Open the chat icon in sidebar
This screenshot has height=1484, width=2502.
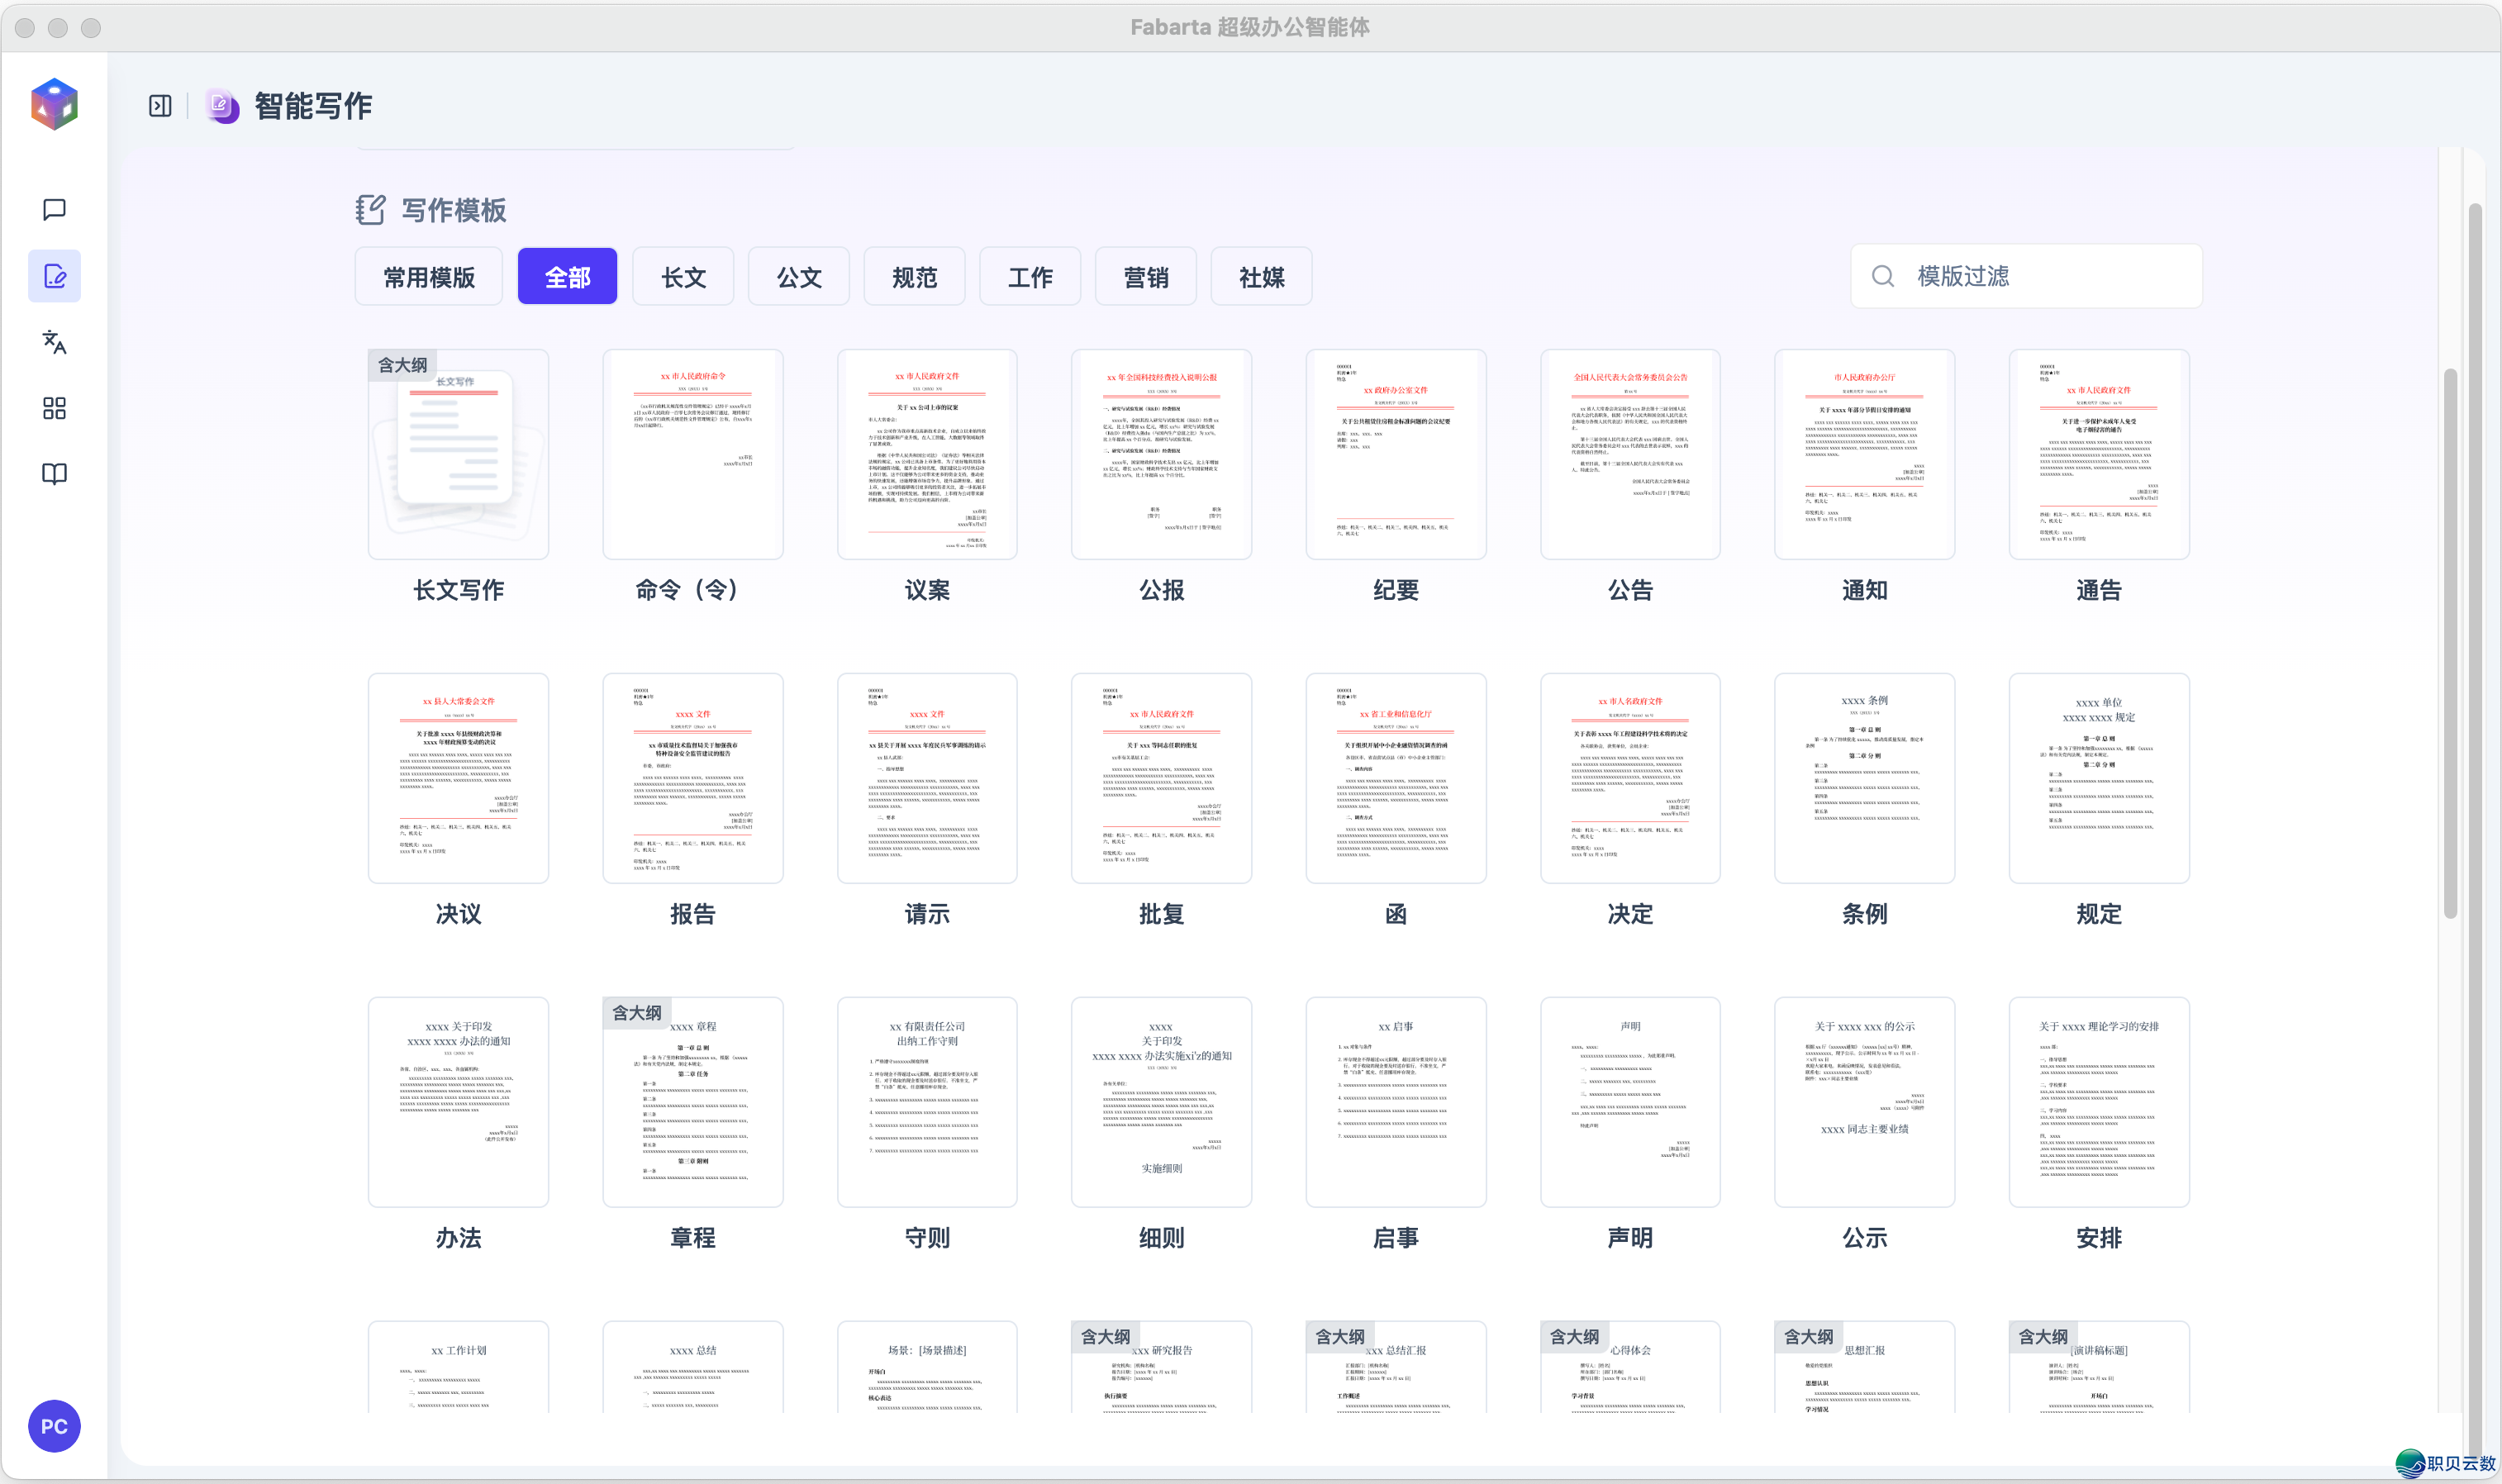point(54,209)
